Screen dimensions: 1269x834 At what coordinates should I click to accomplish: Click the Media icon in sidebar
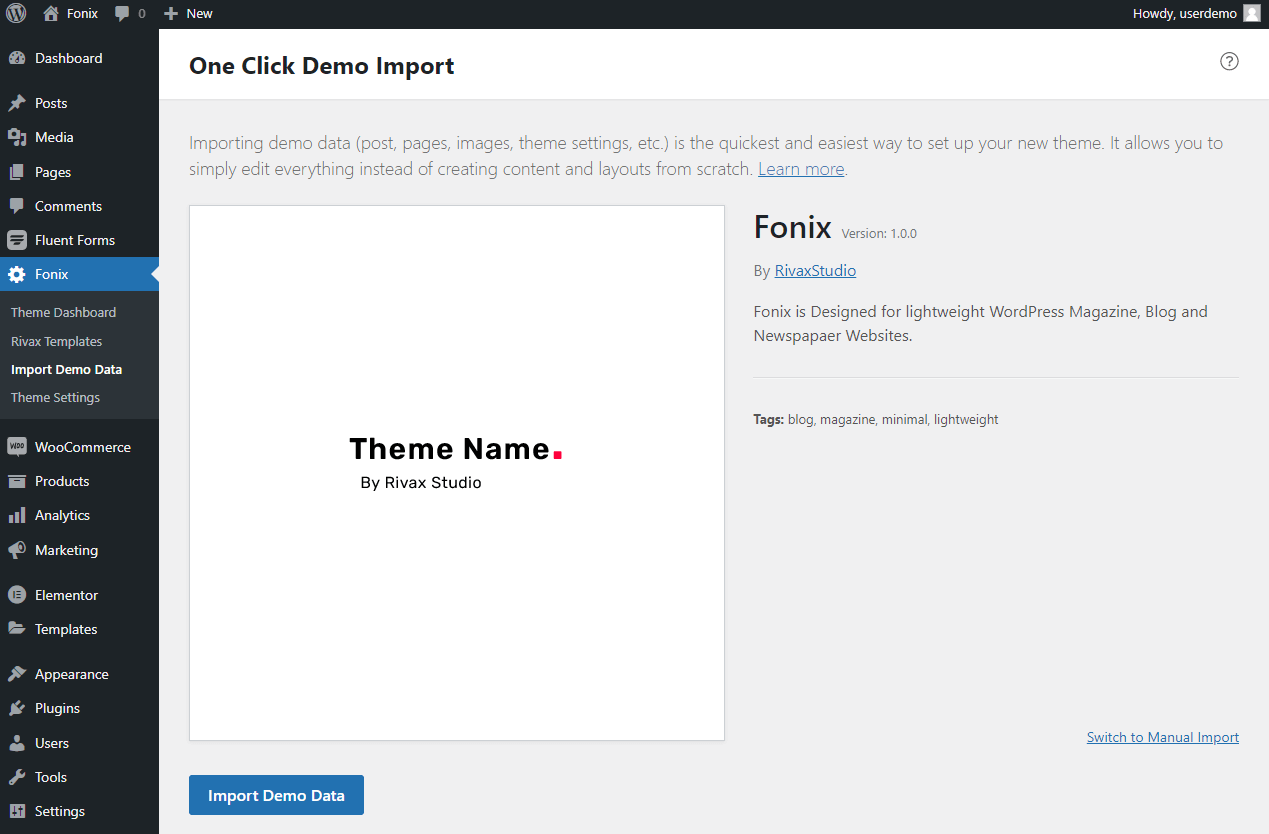click(x=17, y=137)
